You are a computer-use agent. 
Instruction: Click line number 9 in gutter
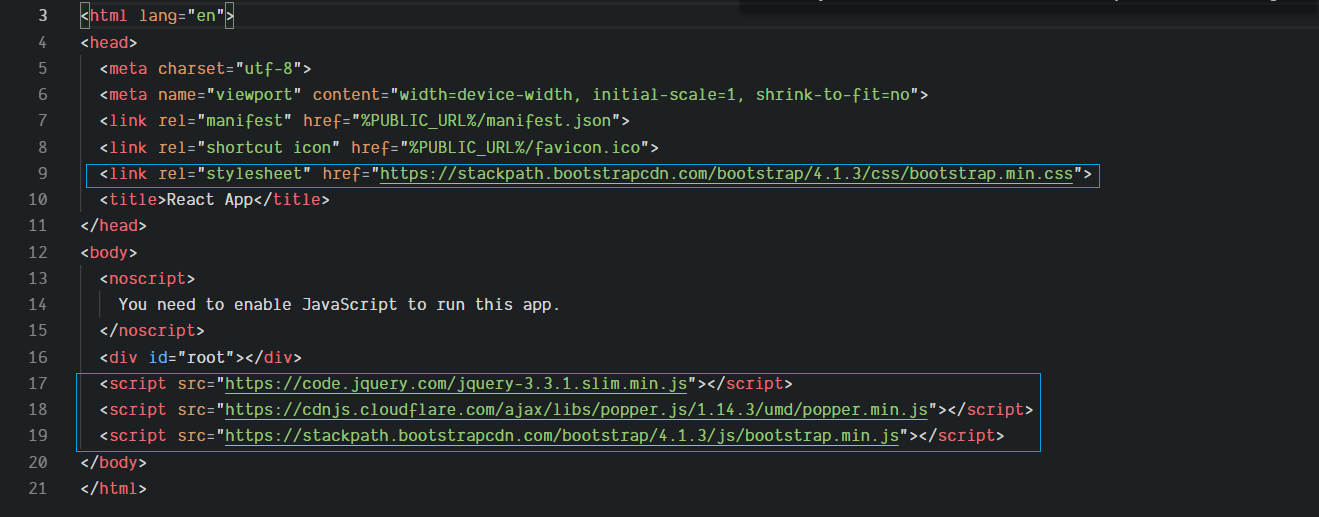click(x=42, y=174)
